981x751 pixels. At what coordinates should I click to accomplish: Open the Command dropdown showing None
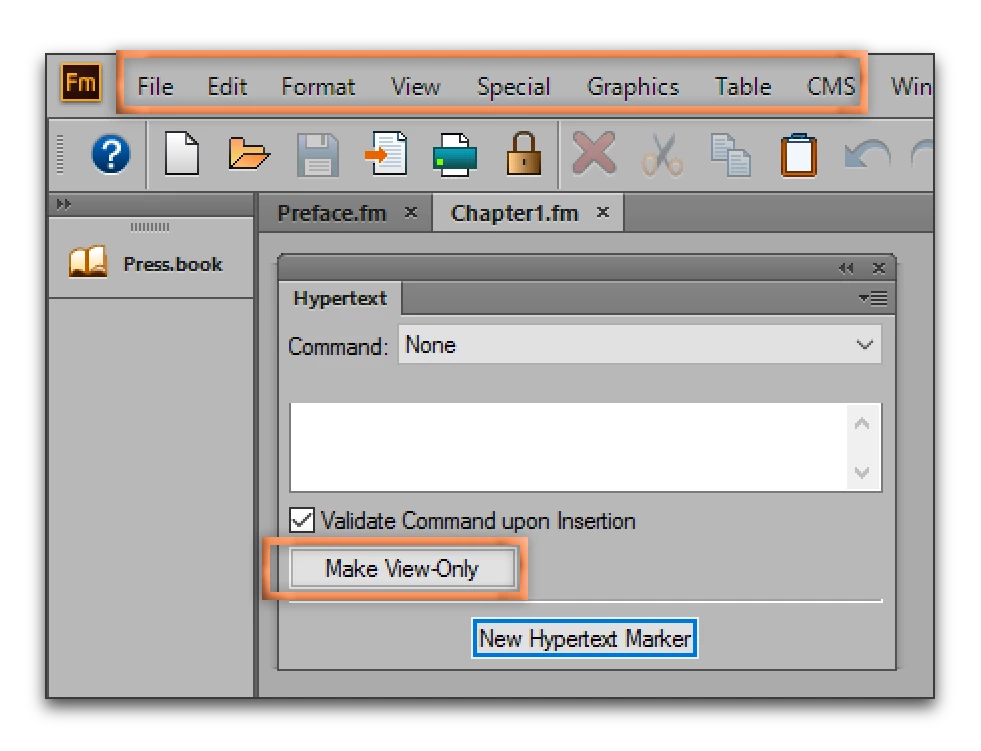point(639,344)
